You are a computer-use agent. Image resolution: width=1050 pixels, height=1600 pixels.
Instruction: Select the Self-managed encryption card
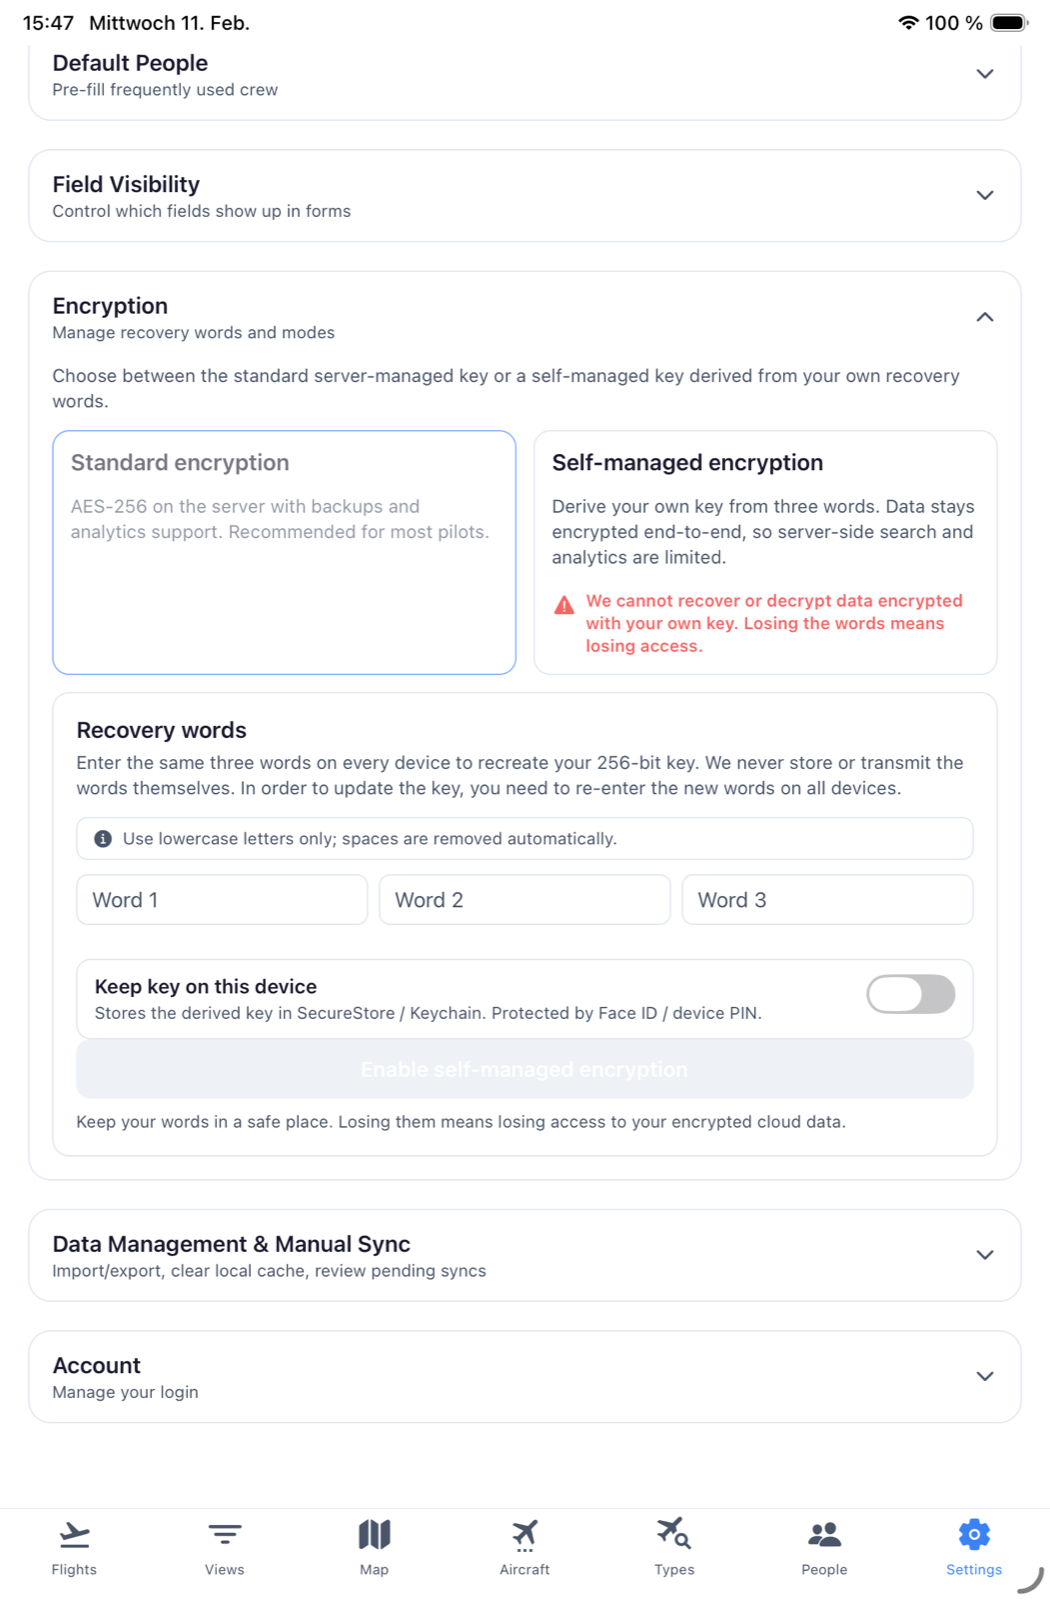point(765,552)
